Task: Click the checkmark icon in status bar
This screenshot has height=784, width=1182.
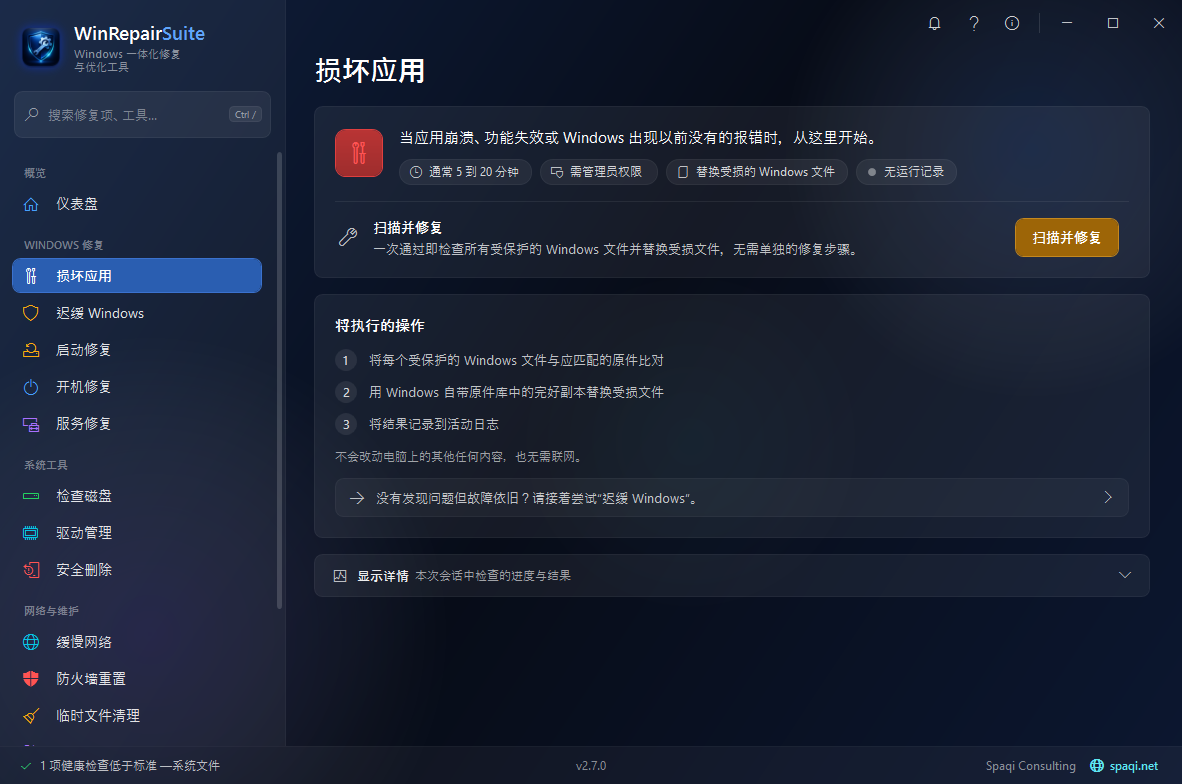Action: (26, 766)
